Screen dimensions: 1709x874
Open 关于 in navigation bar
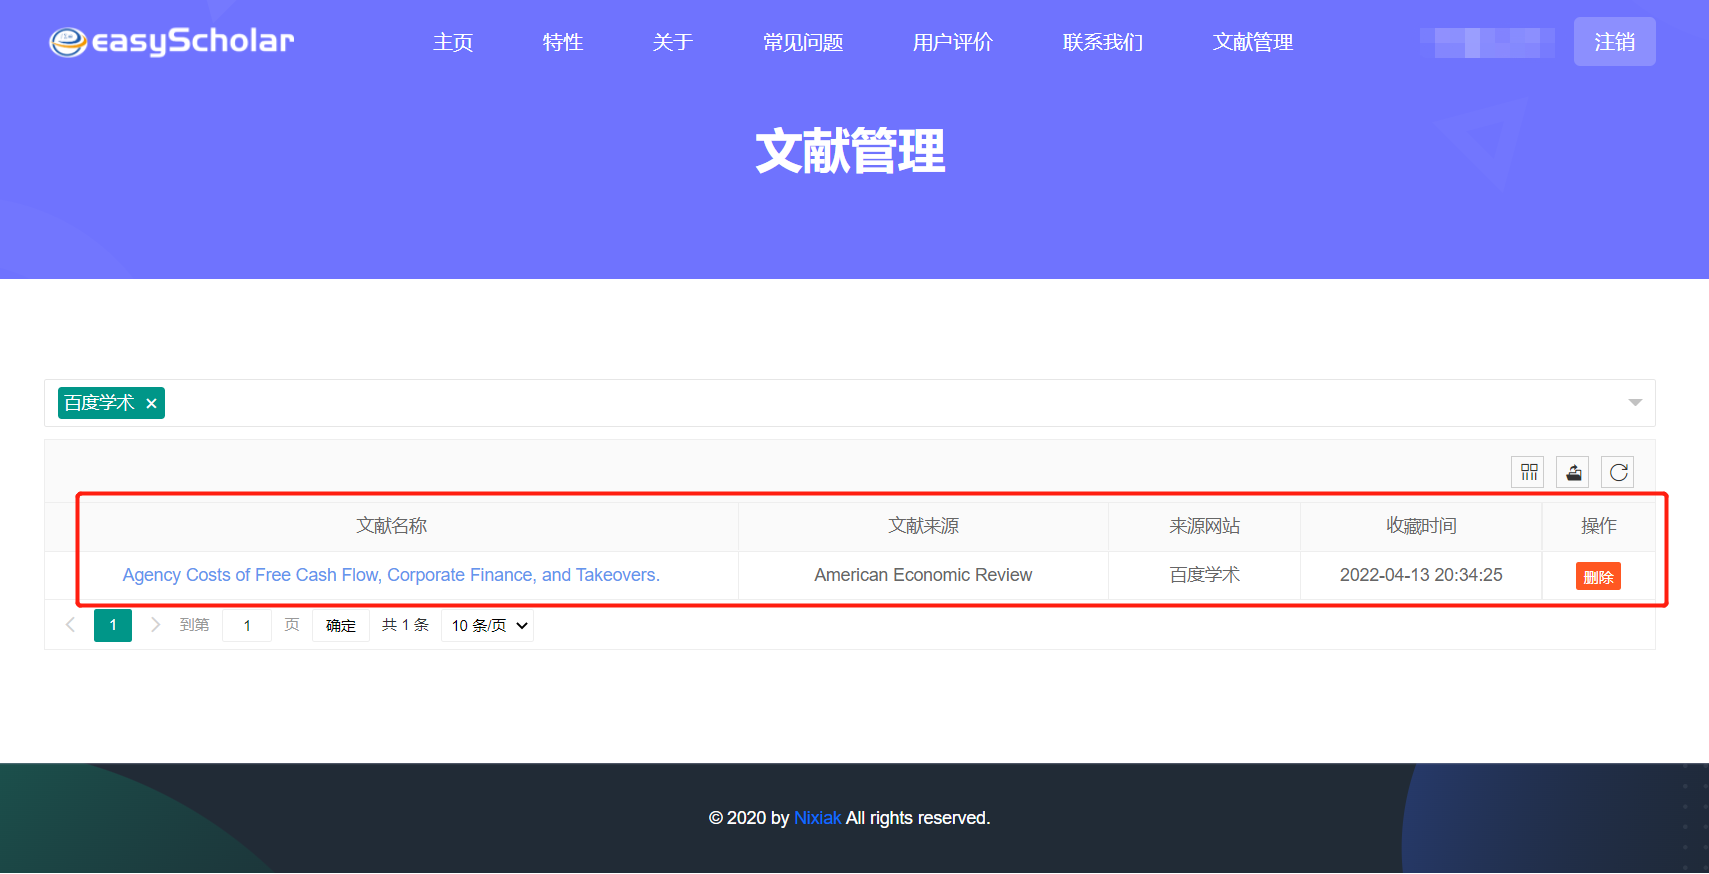tap(673, 42)
